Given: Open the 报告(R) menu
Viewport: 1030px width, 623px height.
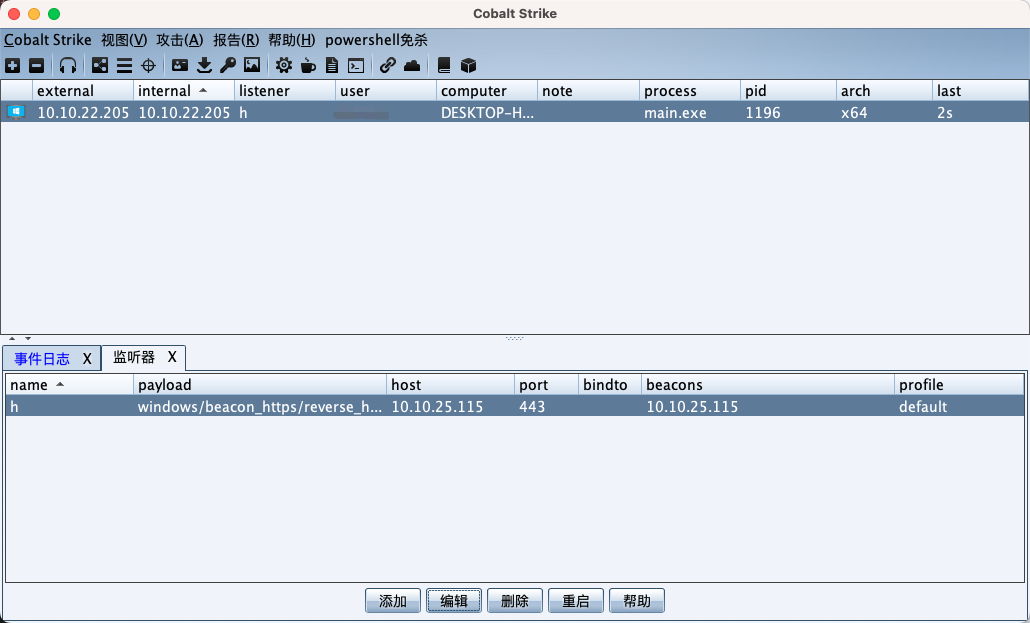Looking at the screenshot, I should (x=236, y=40).
